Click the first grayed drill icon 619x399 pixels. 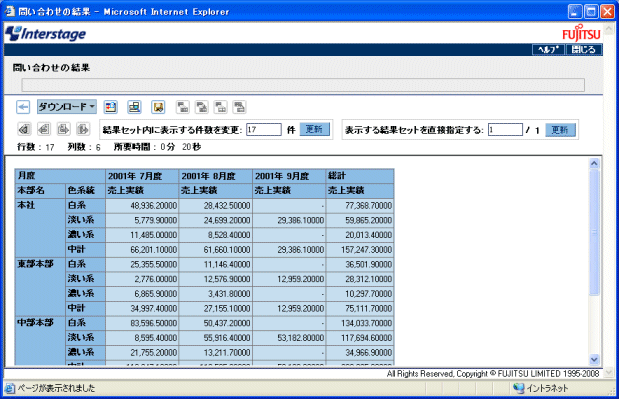182,107
